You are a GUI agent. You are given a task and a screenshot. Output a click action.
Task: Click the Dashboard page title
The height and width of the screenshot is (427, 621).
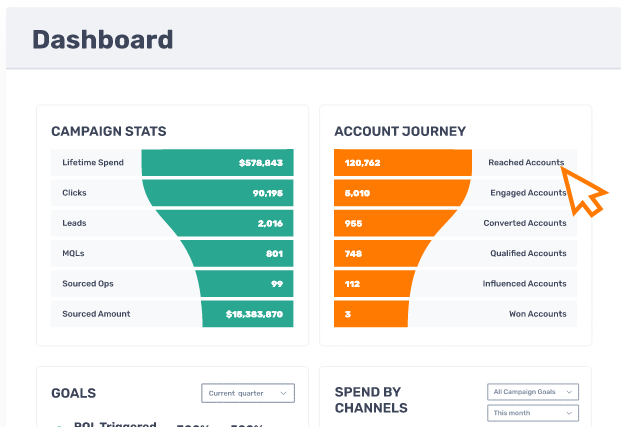(103, 40)
